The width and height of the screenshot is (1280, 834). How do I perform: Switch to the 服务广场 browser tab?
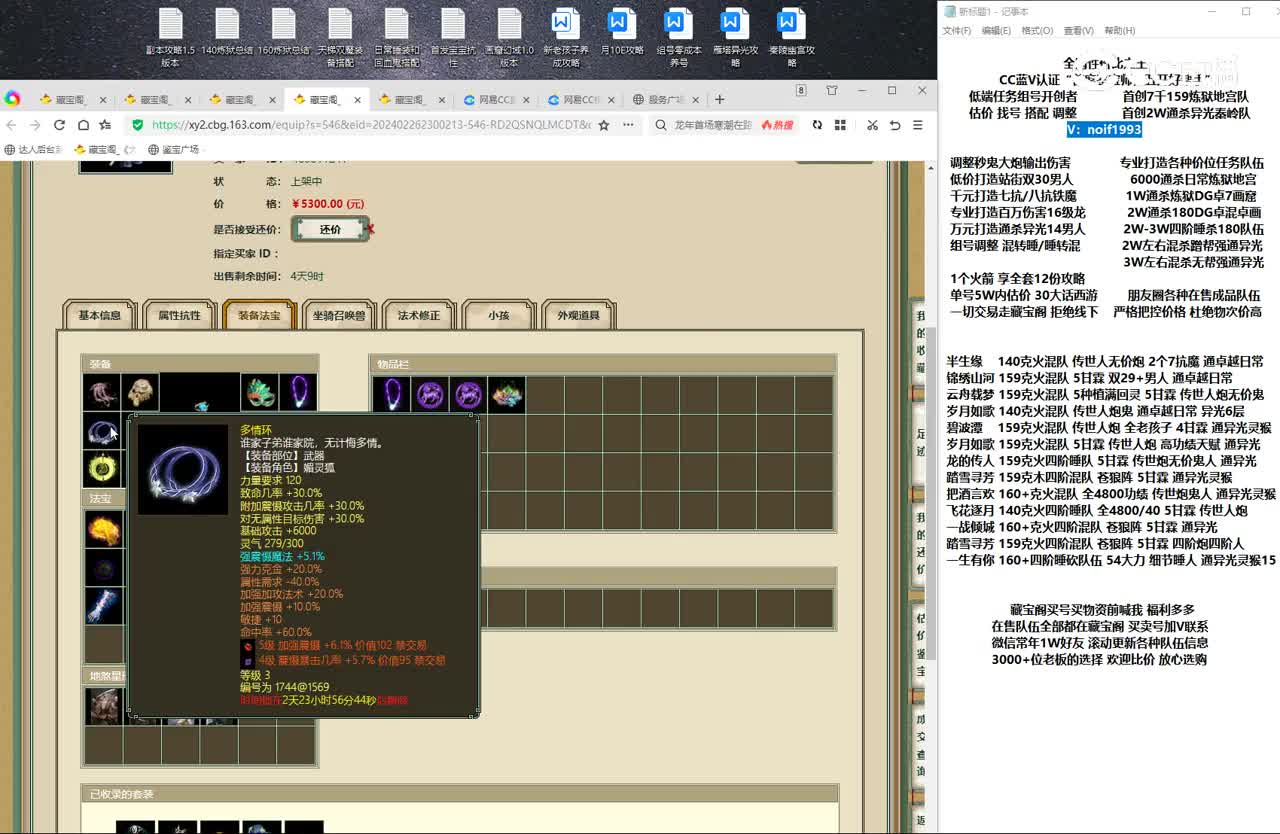(665, 100)
